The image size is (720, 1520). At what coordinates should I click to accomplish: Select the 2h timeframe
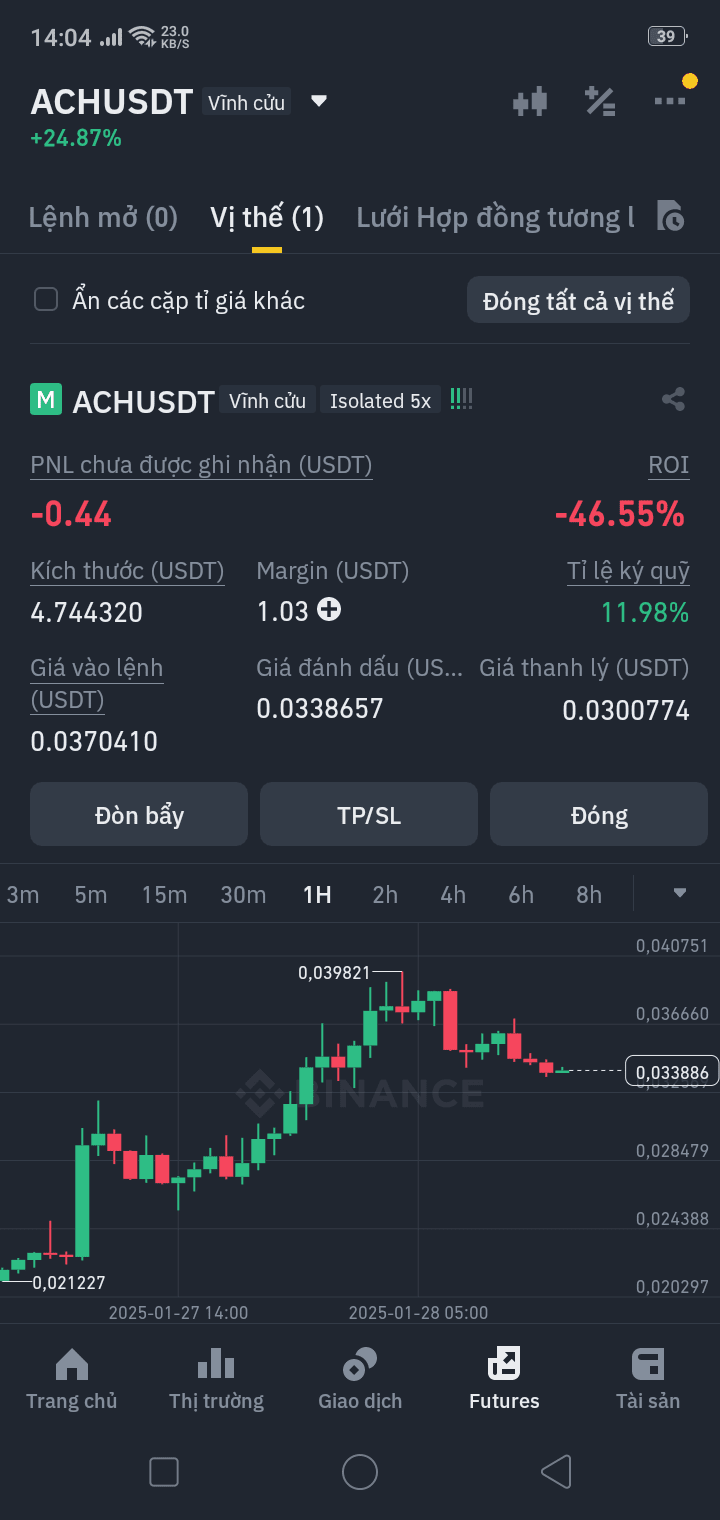coord(385,894)
